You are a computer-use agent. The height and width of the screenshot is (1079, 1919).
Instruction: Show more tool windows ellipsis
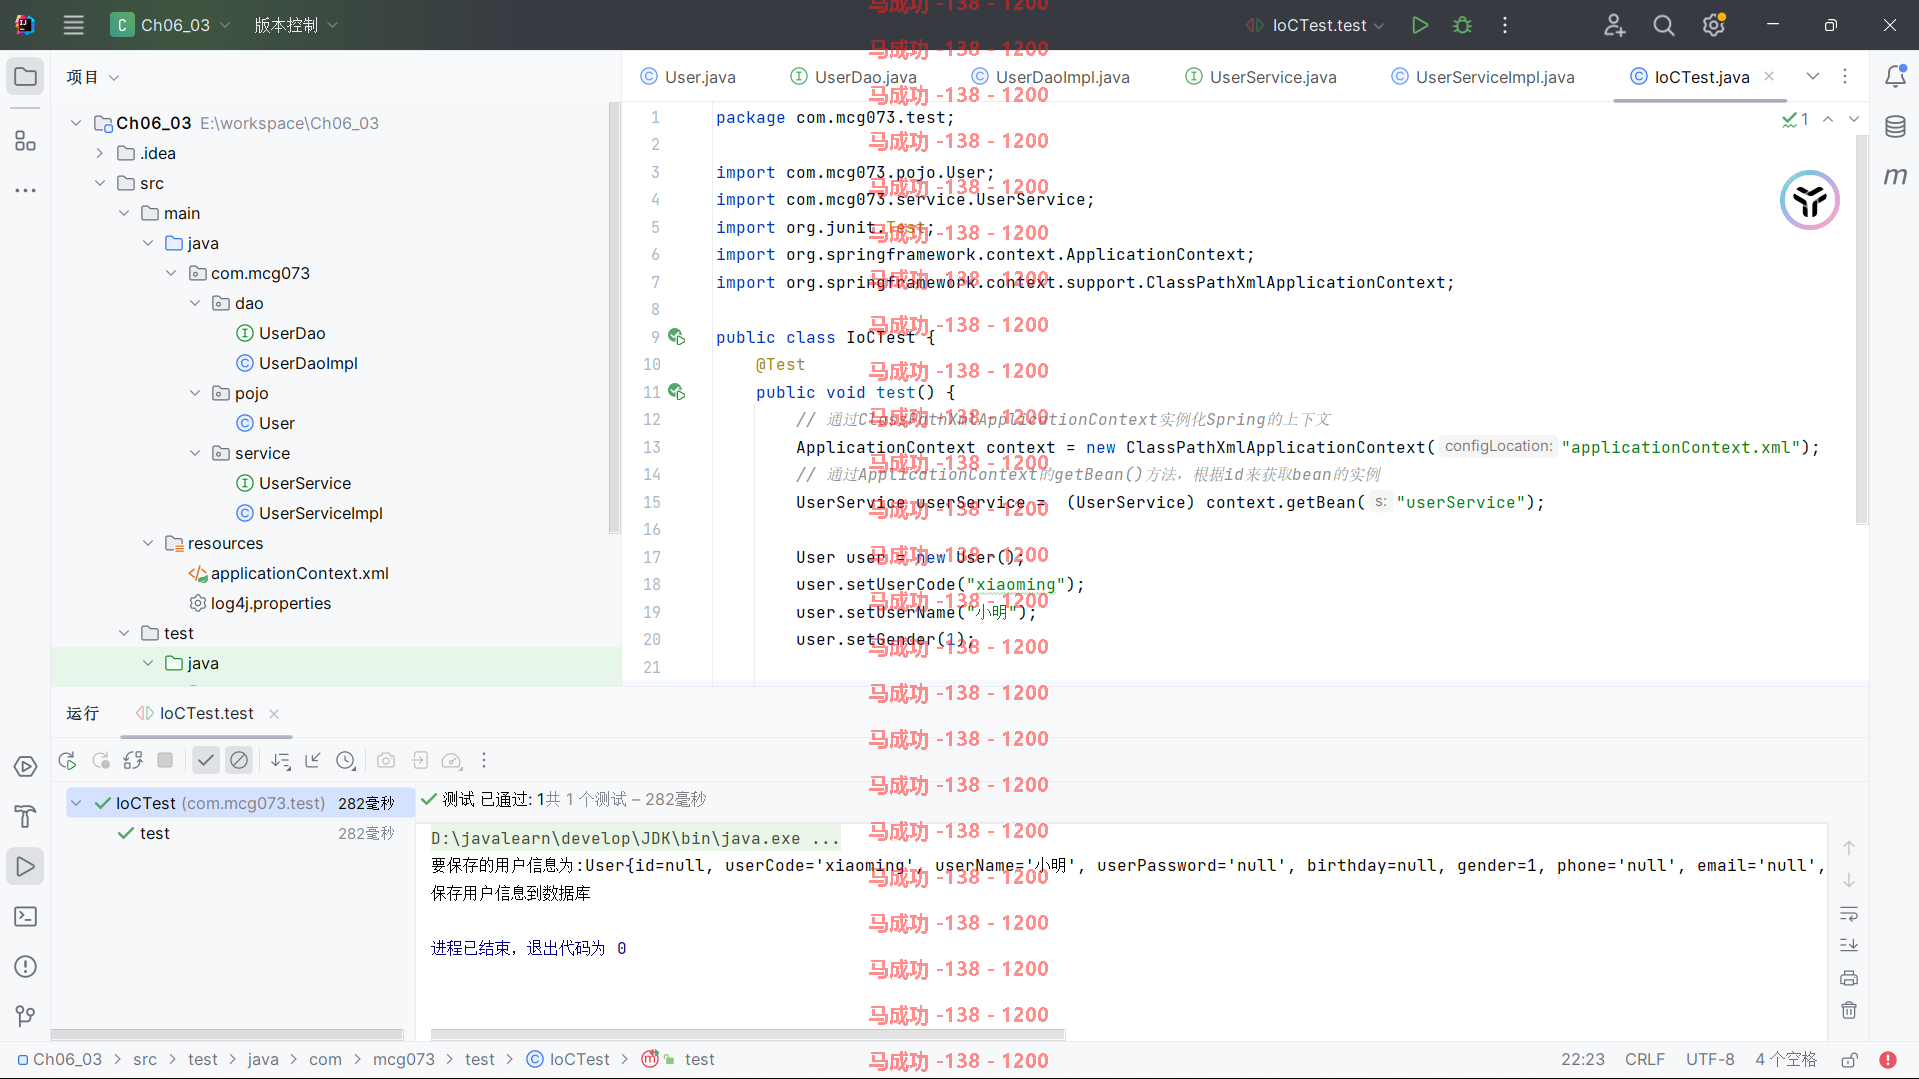[x=25, y=190]
